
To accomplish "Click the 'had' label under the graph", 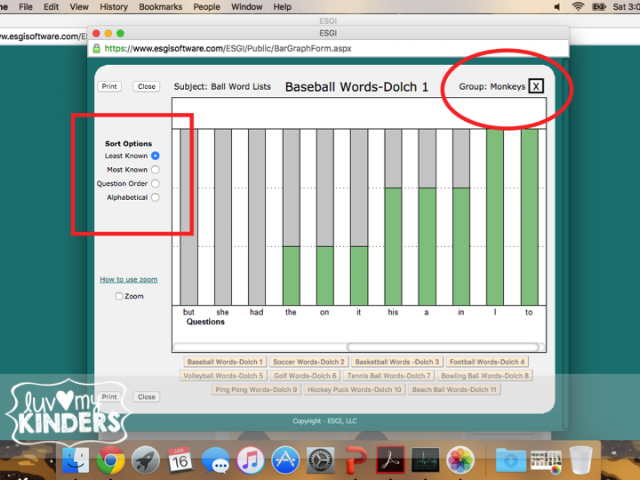I will pyautogui.click(x=256, y=312).
